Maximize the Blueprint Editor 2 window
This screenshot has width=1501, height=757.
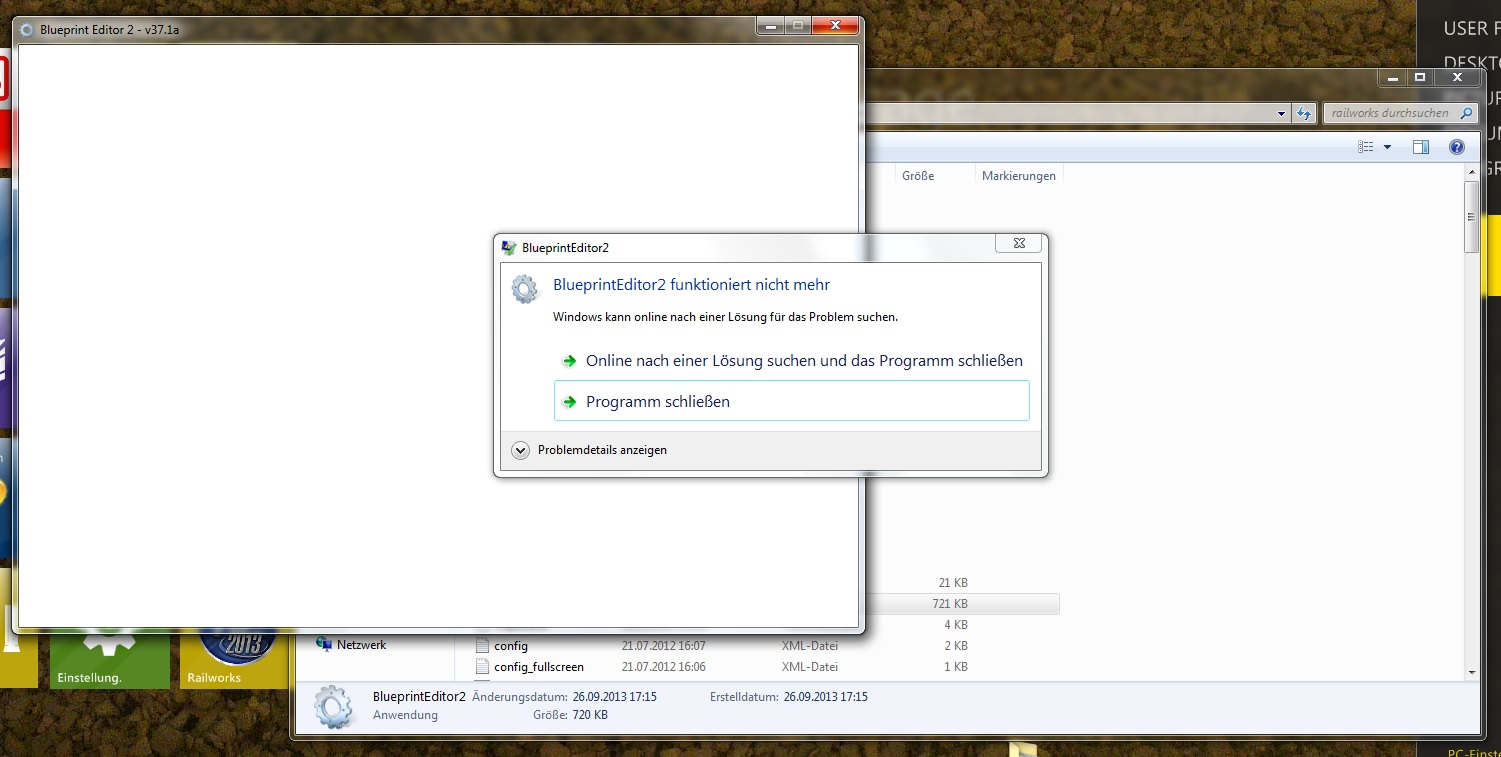pos(798,26)
